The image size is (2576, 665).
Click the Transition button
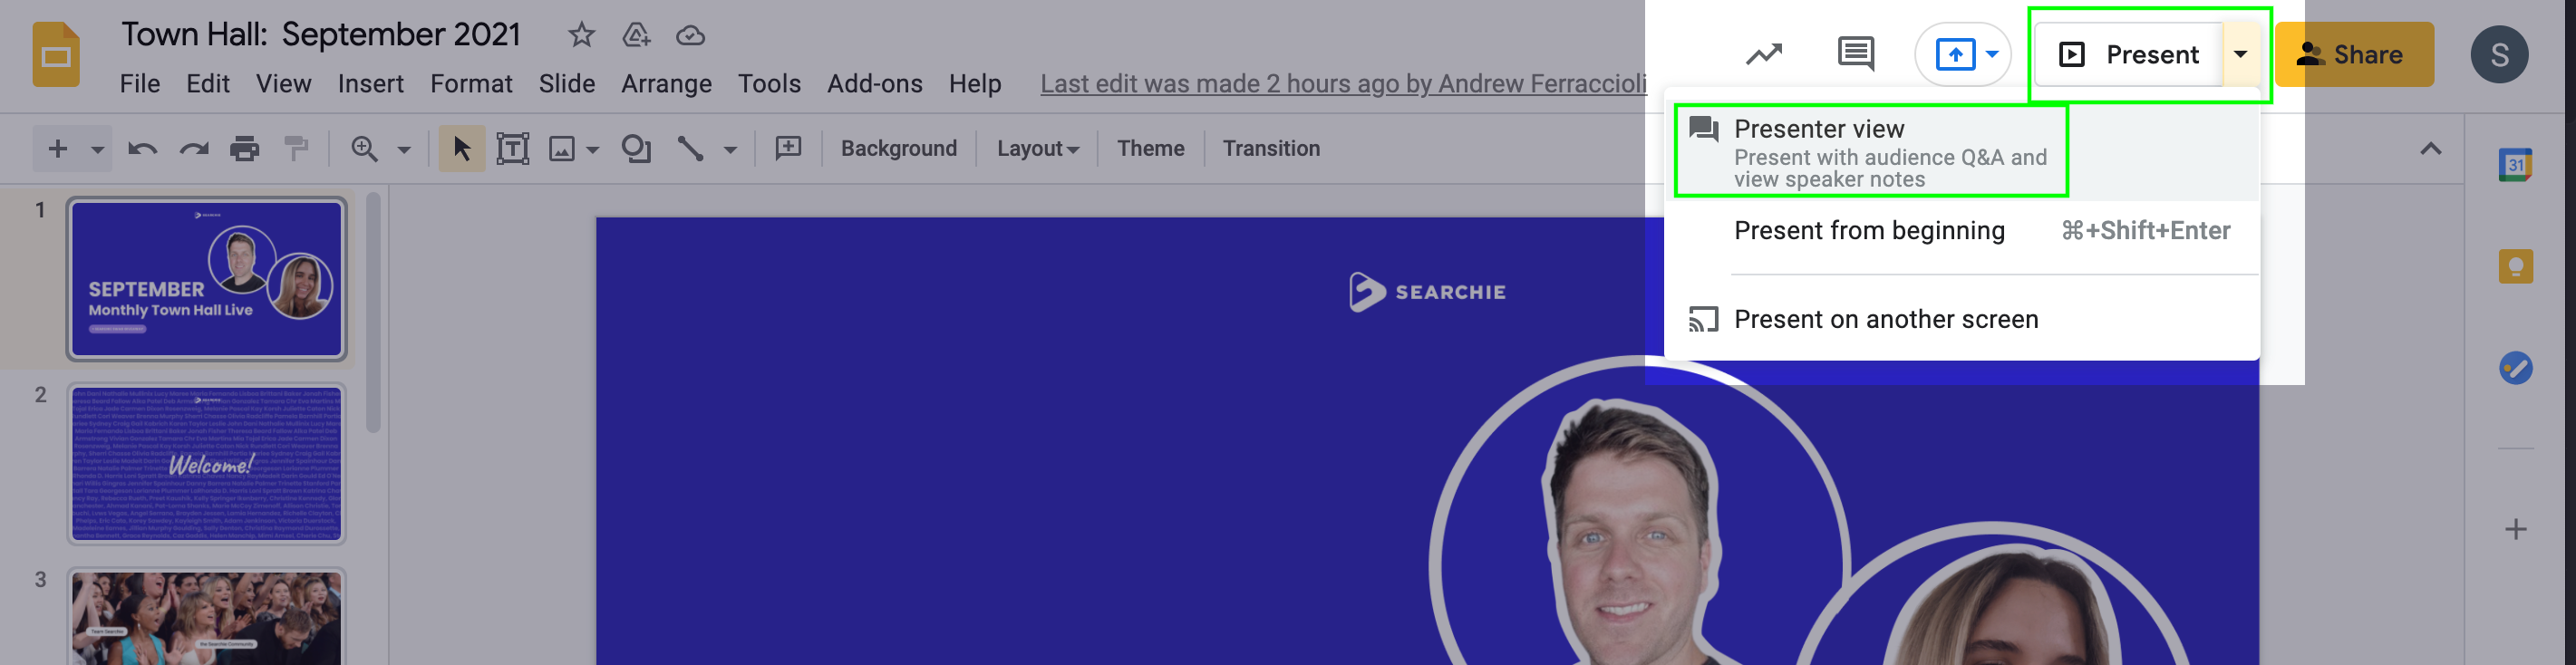coord(1270,148)
